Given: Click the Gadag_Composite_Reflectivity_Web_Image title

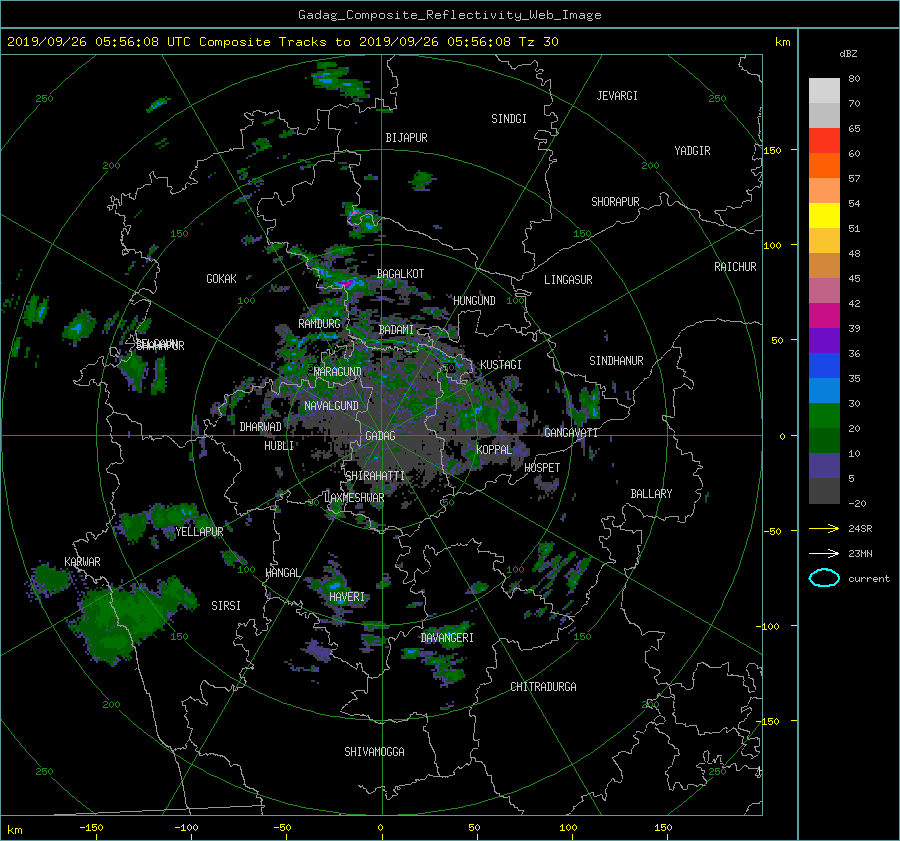Looking at the screenshot, I should [449, 15].
